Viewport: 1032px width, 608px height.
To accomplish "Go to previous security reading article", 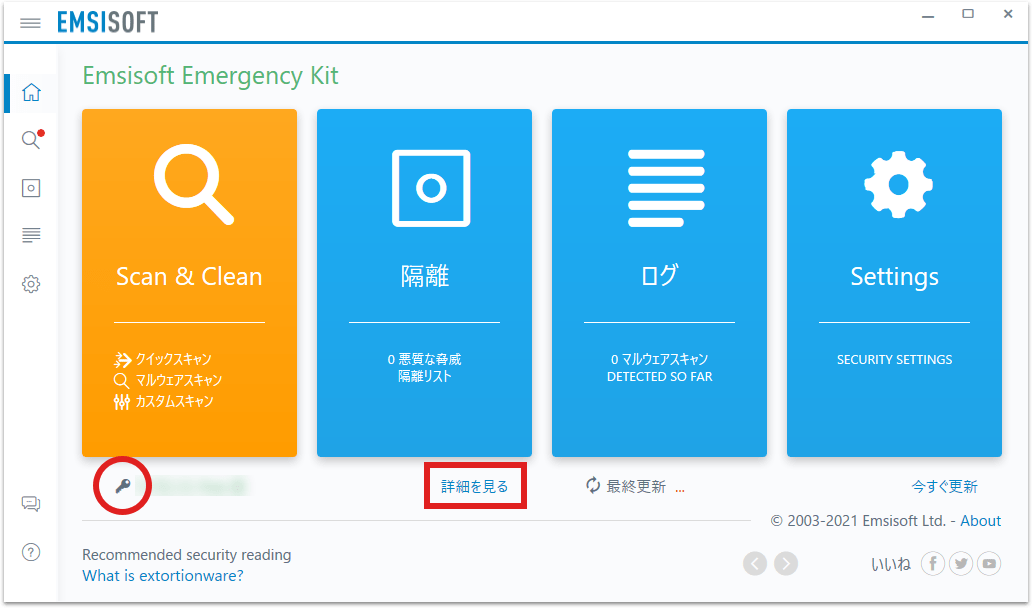I will [755, 564].
